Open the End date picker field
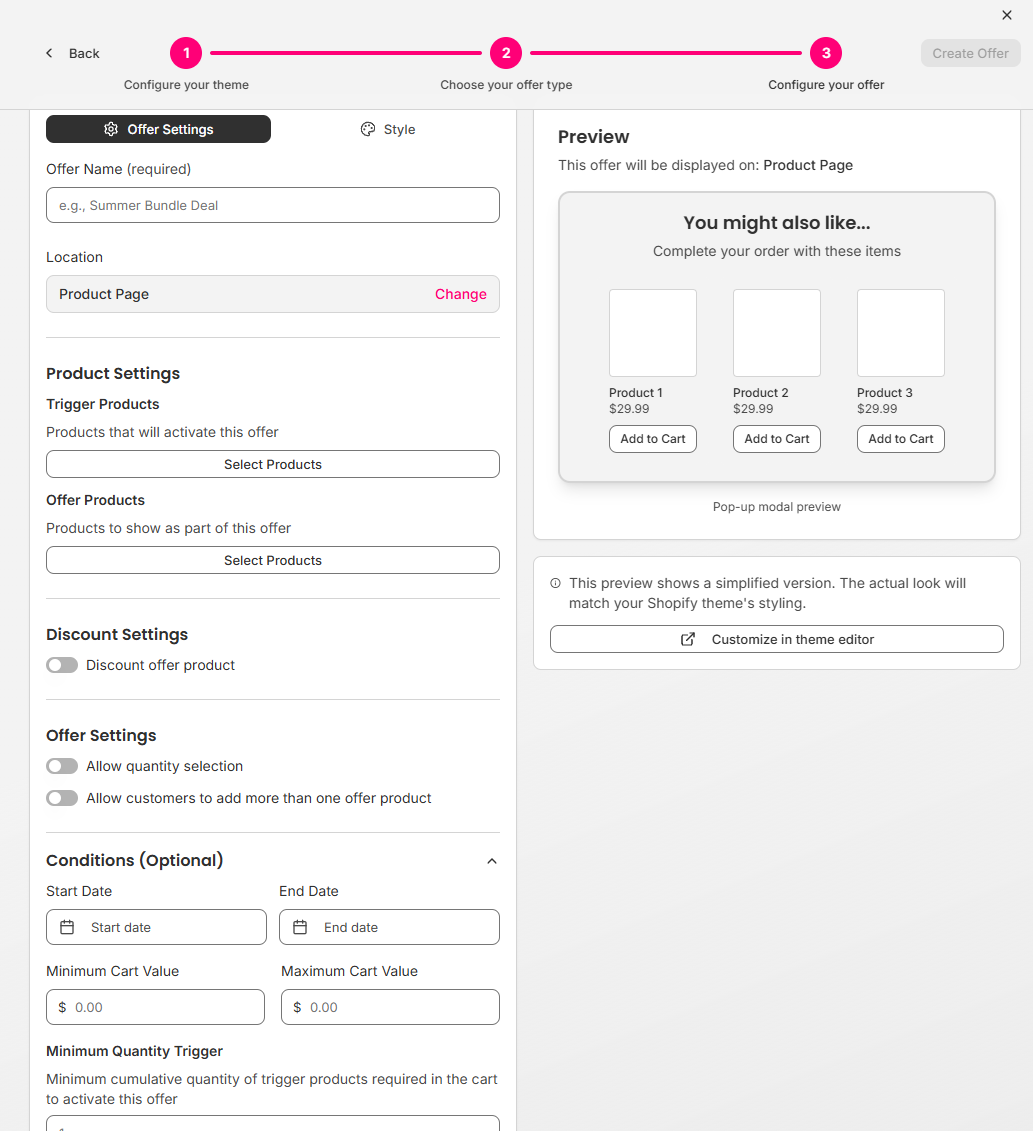The height and width of the screenshot is (1131, 1033). [x=390, y=928]
